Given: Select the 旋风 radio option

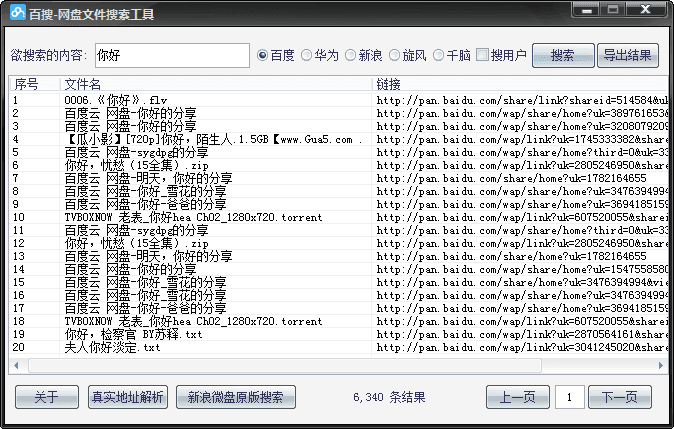Looking at the screenshot, I should pyautogui.click(x=394, y=55).
